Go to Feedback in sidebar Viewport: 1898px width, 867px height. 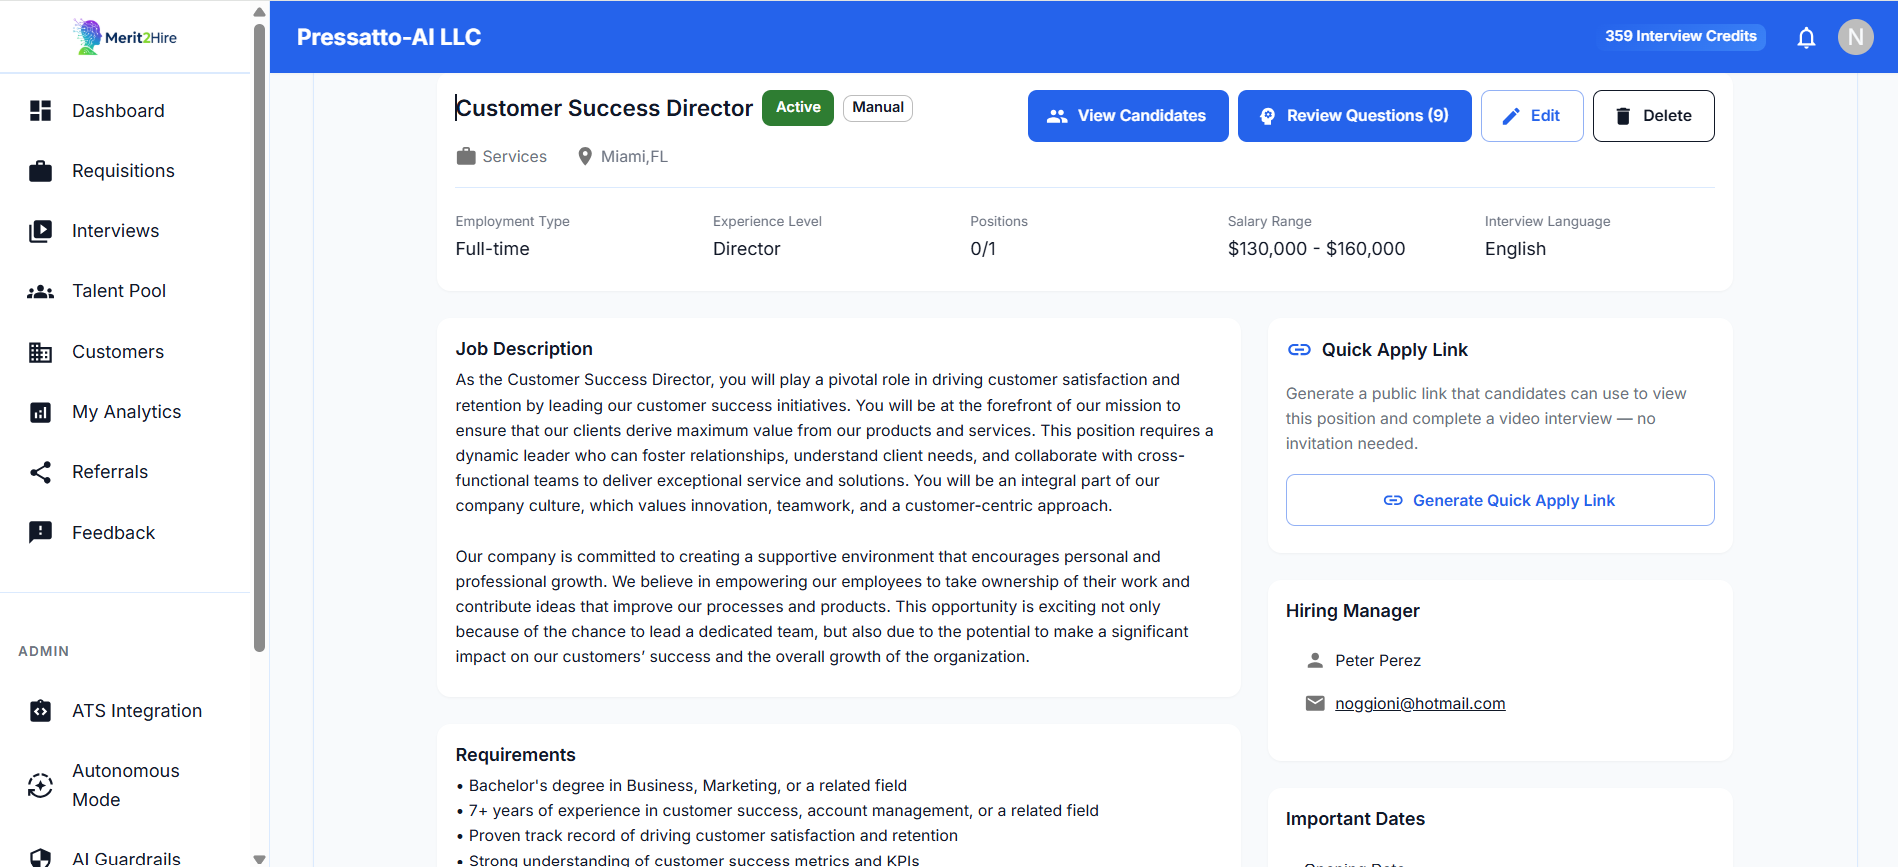point(113,533)
